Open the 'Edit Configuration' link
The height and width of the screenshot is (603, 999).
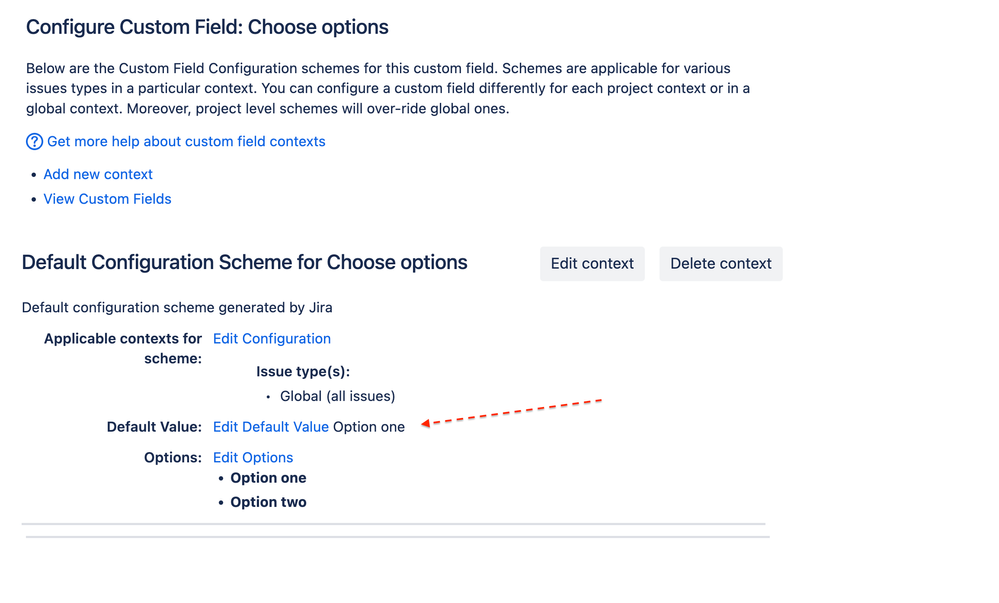[272, 339]
